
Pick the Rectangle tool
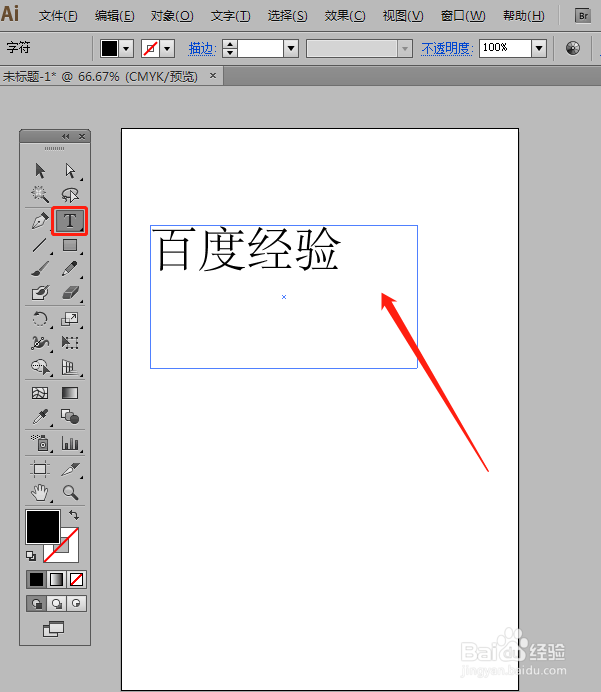click(70, 245)
